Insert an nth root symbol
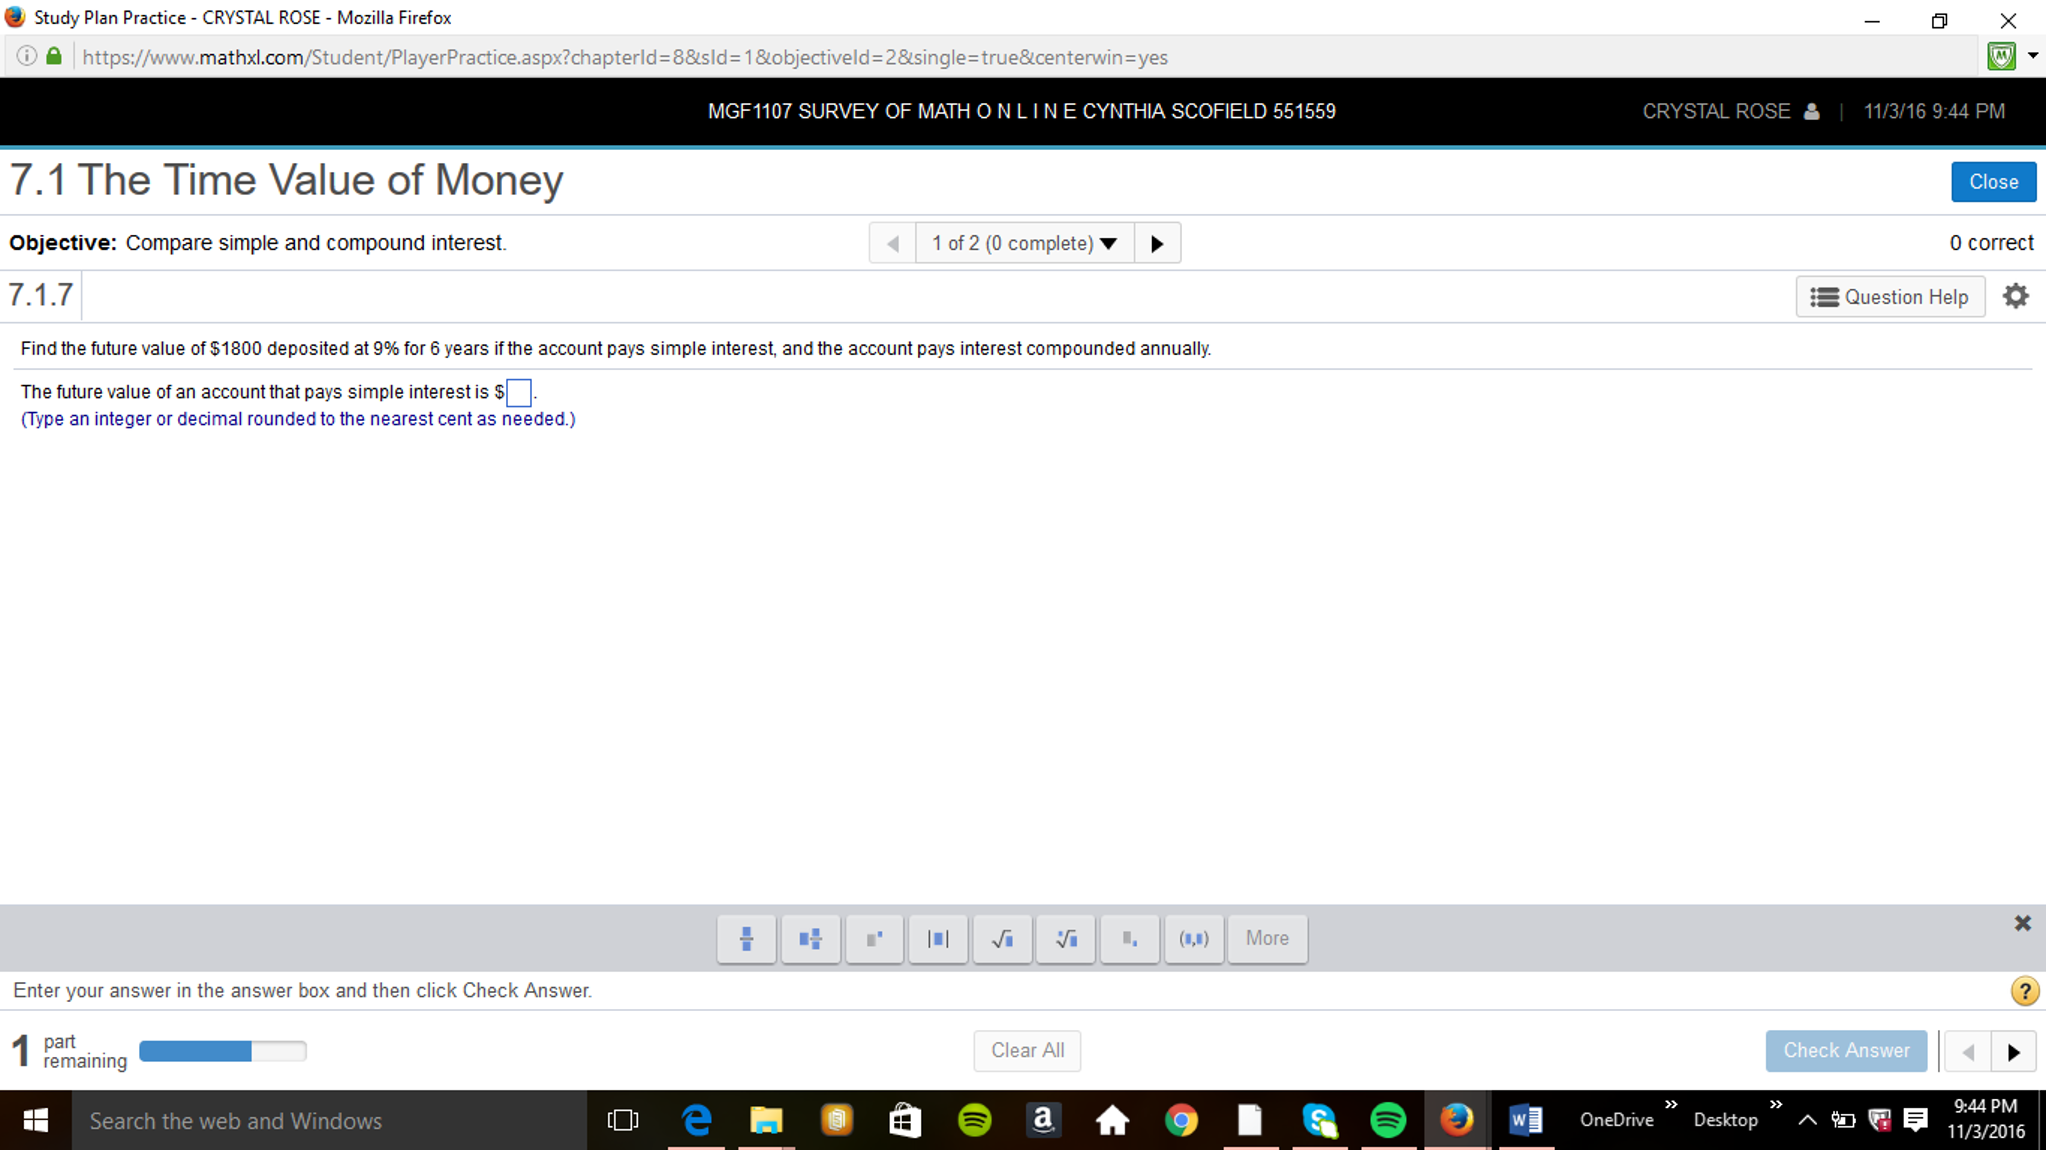Screen dimensions: 2046x1150 pyautogui.click(x=1065, y=938)
